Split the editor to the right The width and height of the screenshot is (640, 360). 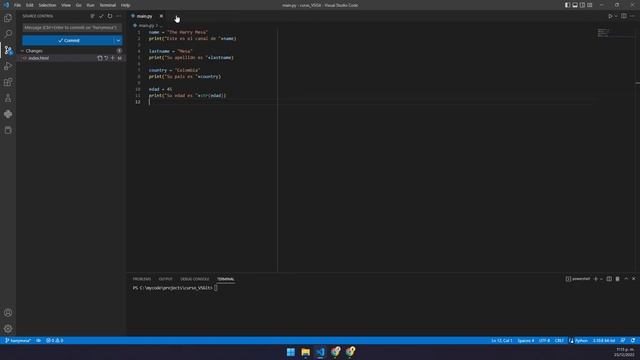click(x=624, y=16)
